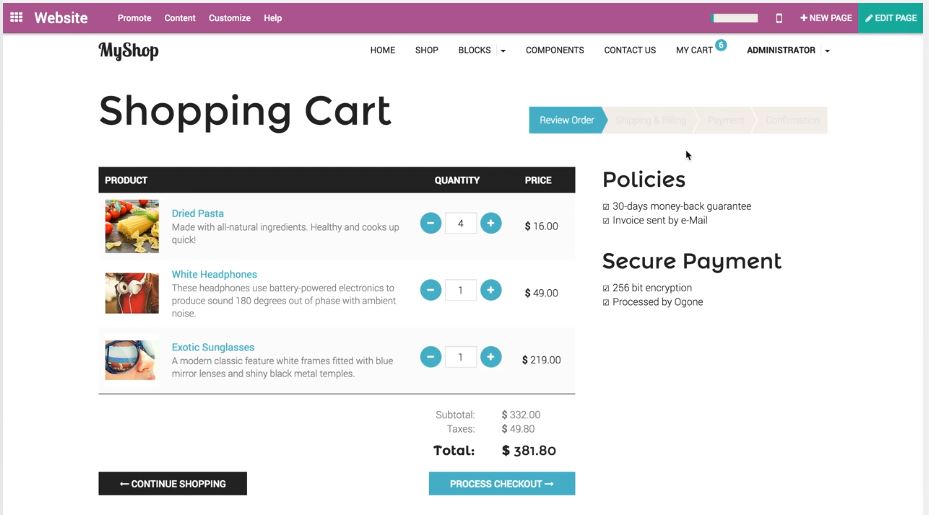Click plus button for Exotic Sunglasses
Screen dimensions: 929x515
pos(490,357)
